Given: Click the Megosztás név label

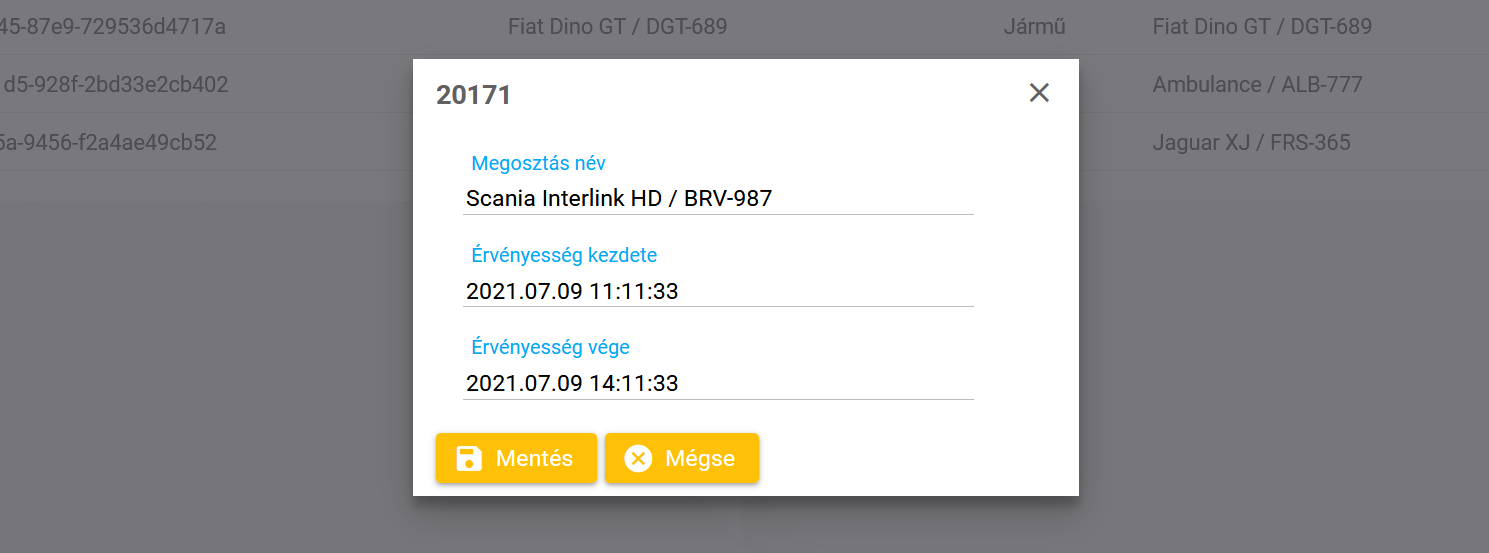Looking at the screenshot, I should click(538, 163).
